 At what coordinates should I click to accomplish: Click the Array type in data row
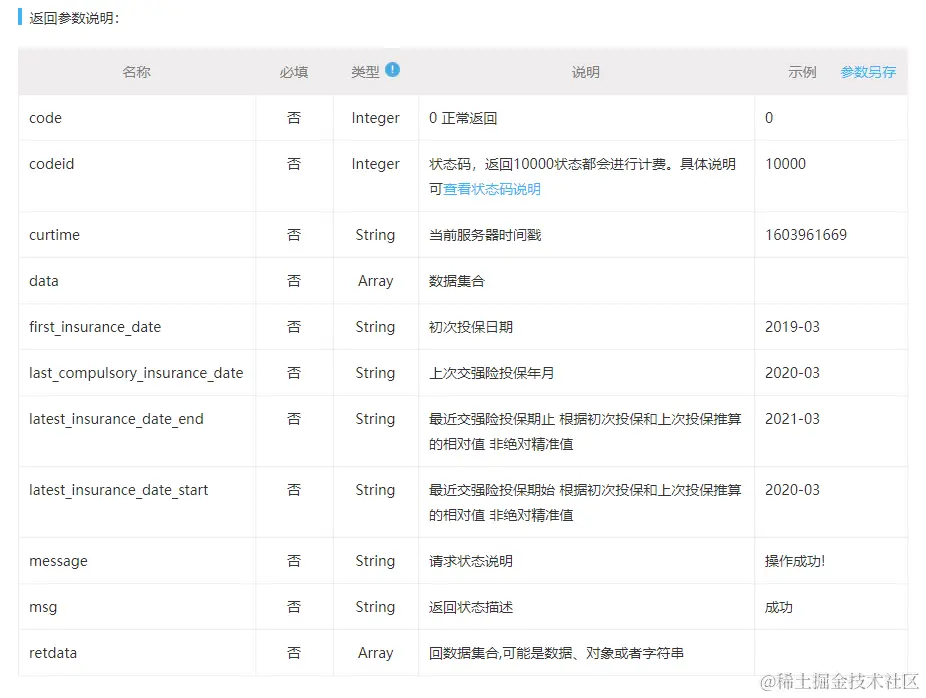[x=376, y=281]
